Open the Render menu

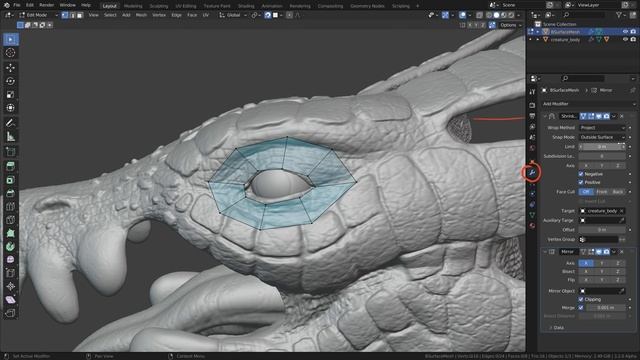pos(47,5)
